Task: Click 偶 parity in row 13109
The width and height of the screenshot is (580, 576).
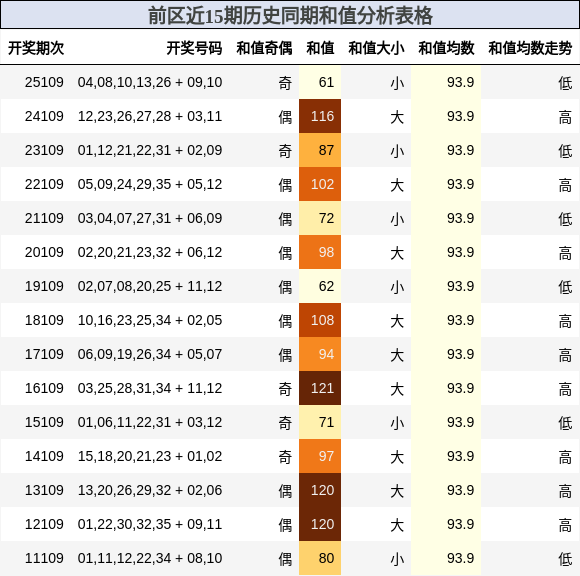Action: [285, 491]
